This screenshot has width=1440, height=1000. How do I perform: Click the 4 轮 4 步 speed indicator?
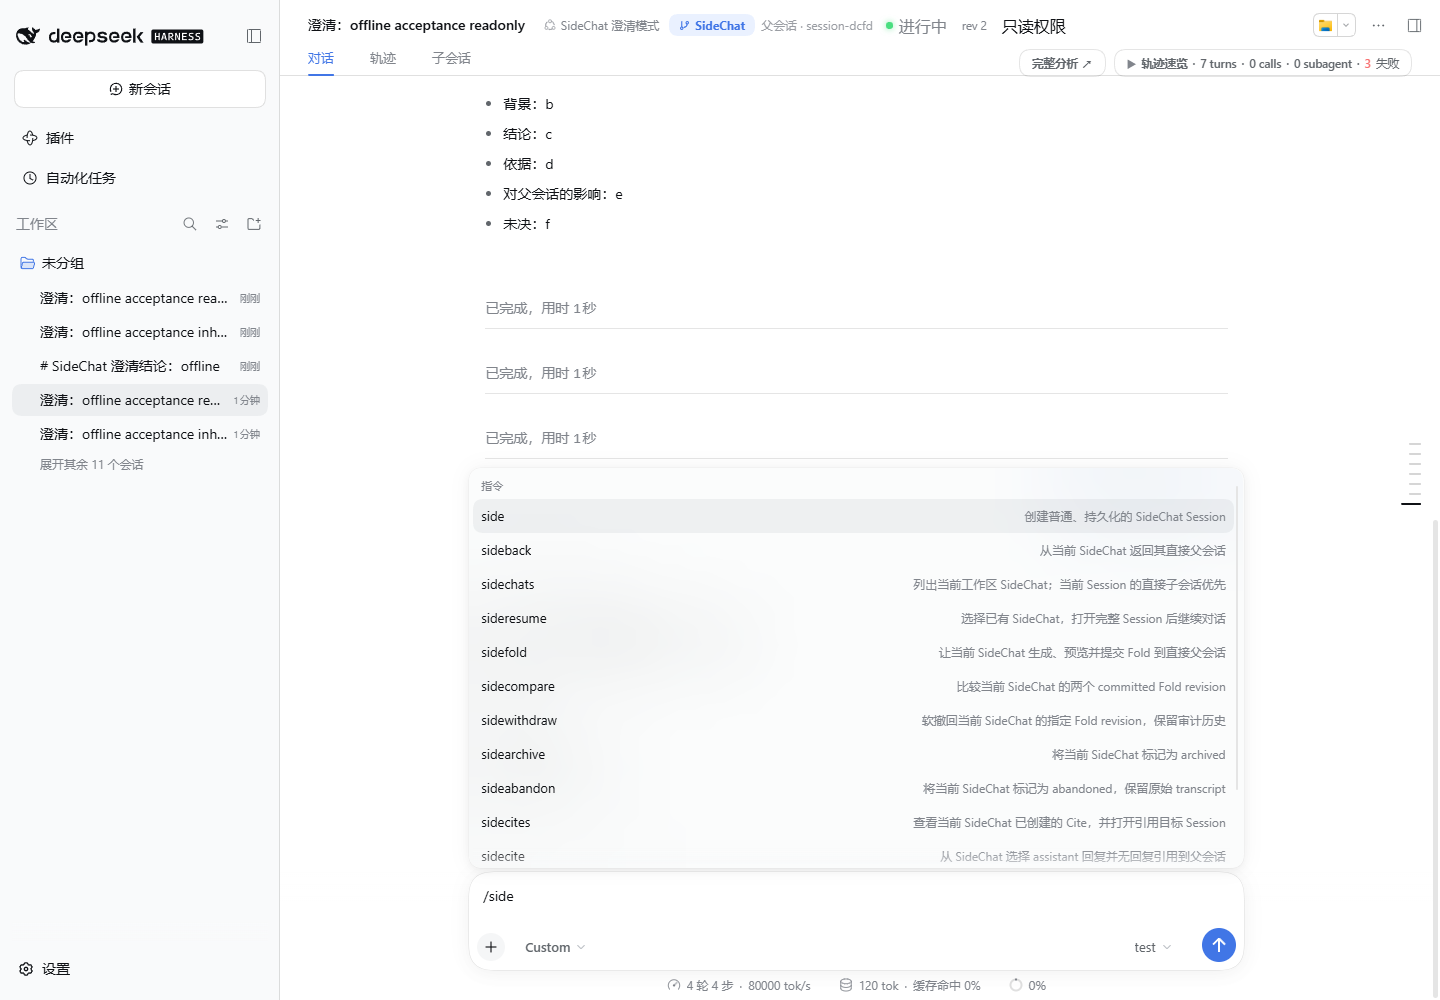[739, 986]
